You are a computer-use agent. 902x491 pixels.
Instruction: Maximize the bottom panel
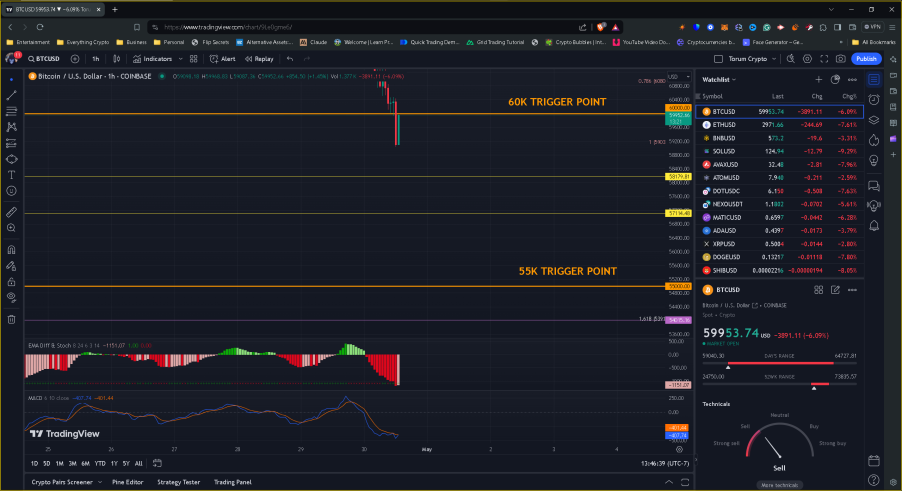[685, 482]
